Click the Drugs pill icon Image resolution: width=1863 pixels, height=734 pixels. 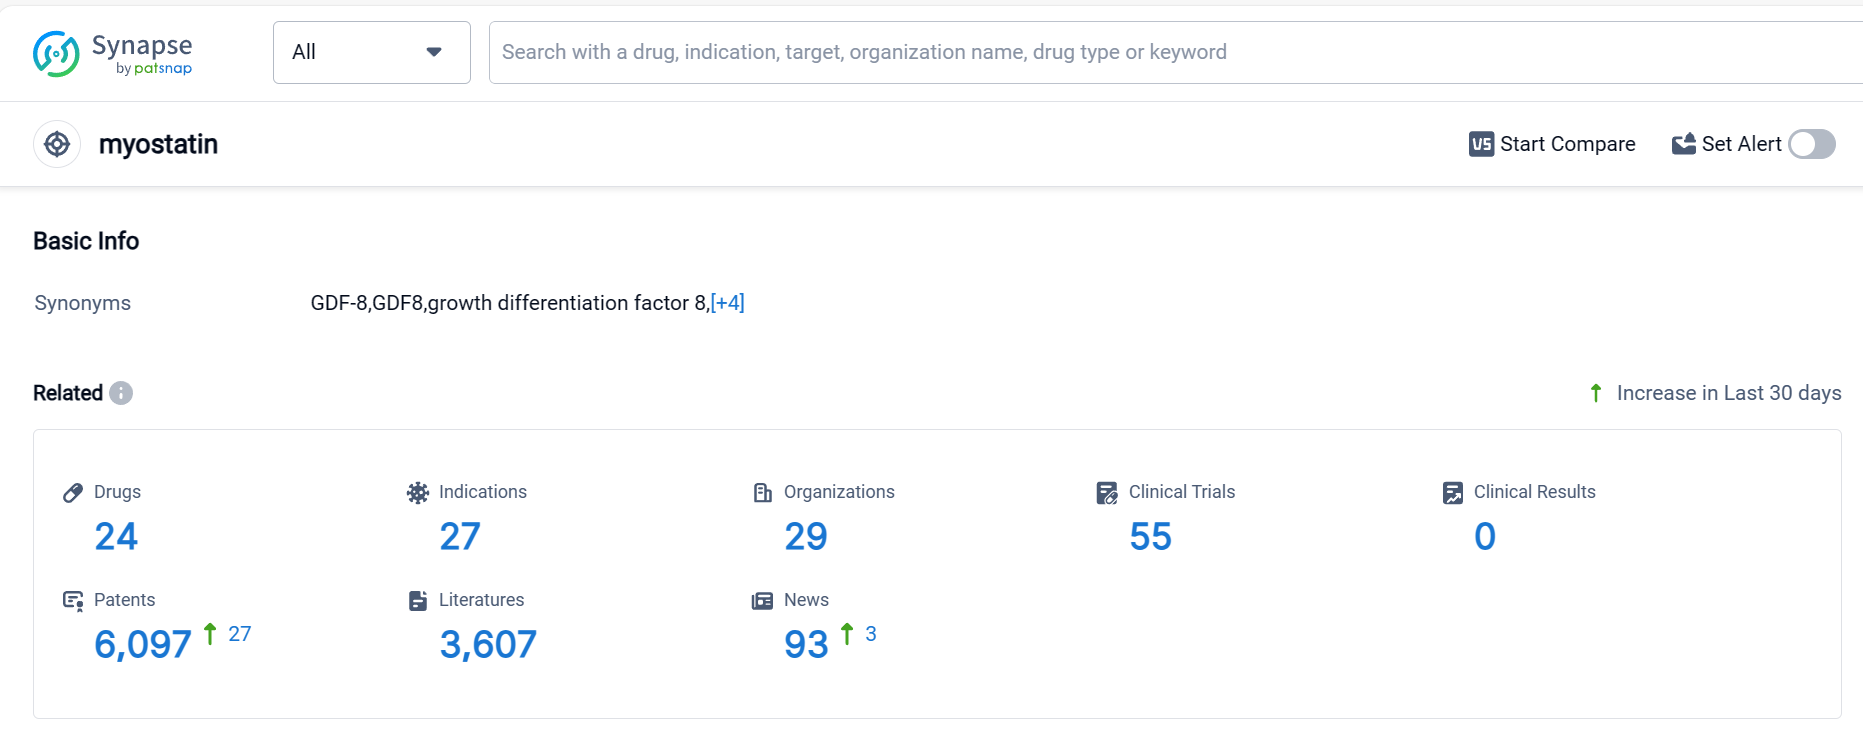73,492
